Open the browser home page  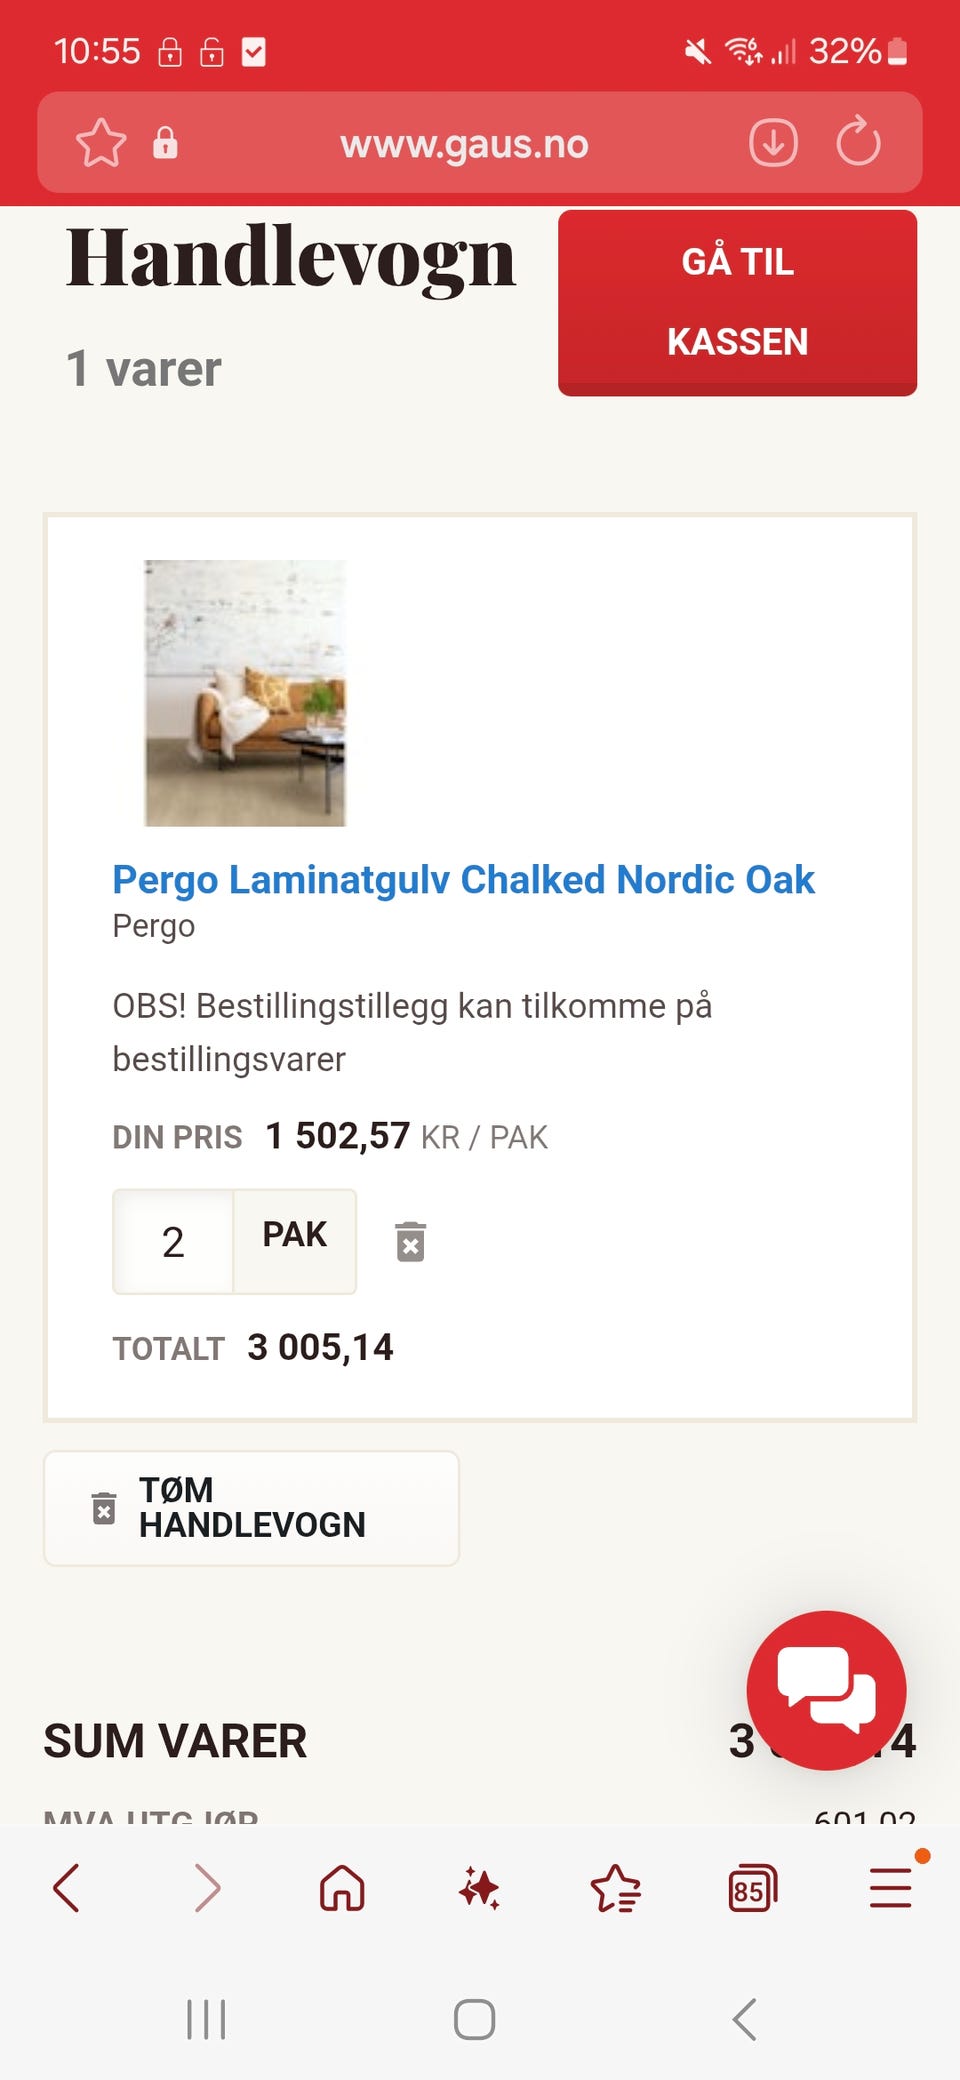point(342,1888)
